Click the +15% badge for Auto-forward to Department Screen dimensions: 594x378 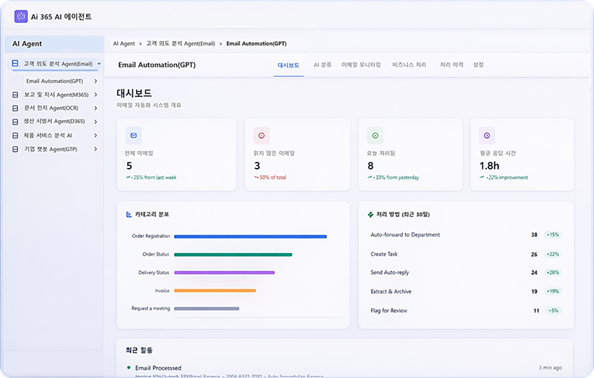(553, 235)
